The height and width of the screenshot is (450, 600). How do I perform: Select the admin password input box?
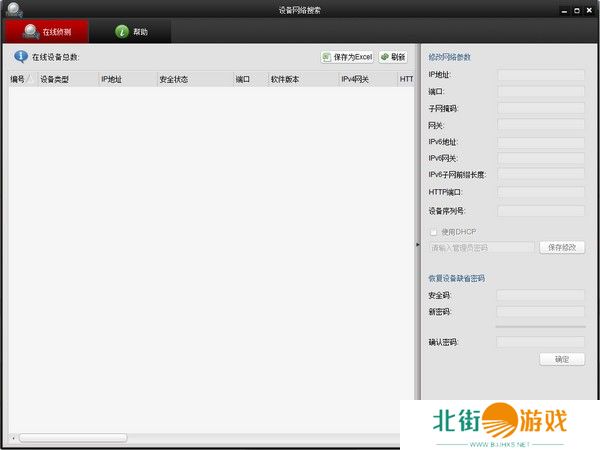click(482, 247)
